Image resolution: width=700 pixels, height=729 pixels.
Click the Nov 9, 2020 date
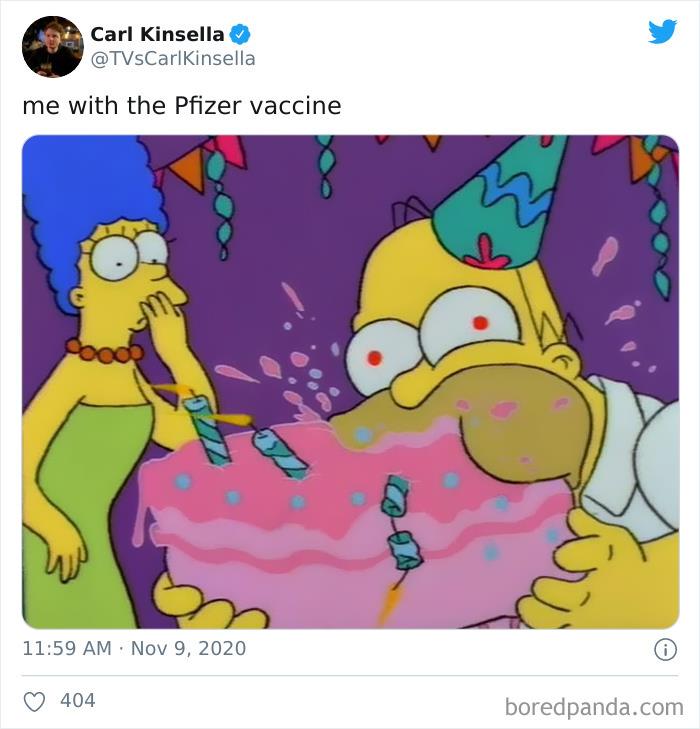tap(188, 648)
